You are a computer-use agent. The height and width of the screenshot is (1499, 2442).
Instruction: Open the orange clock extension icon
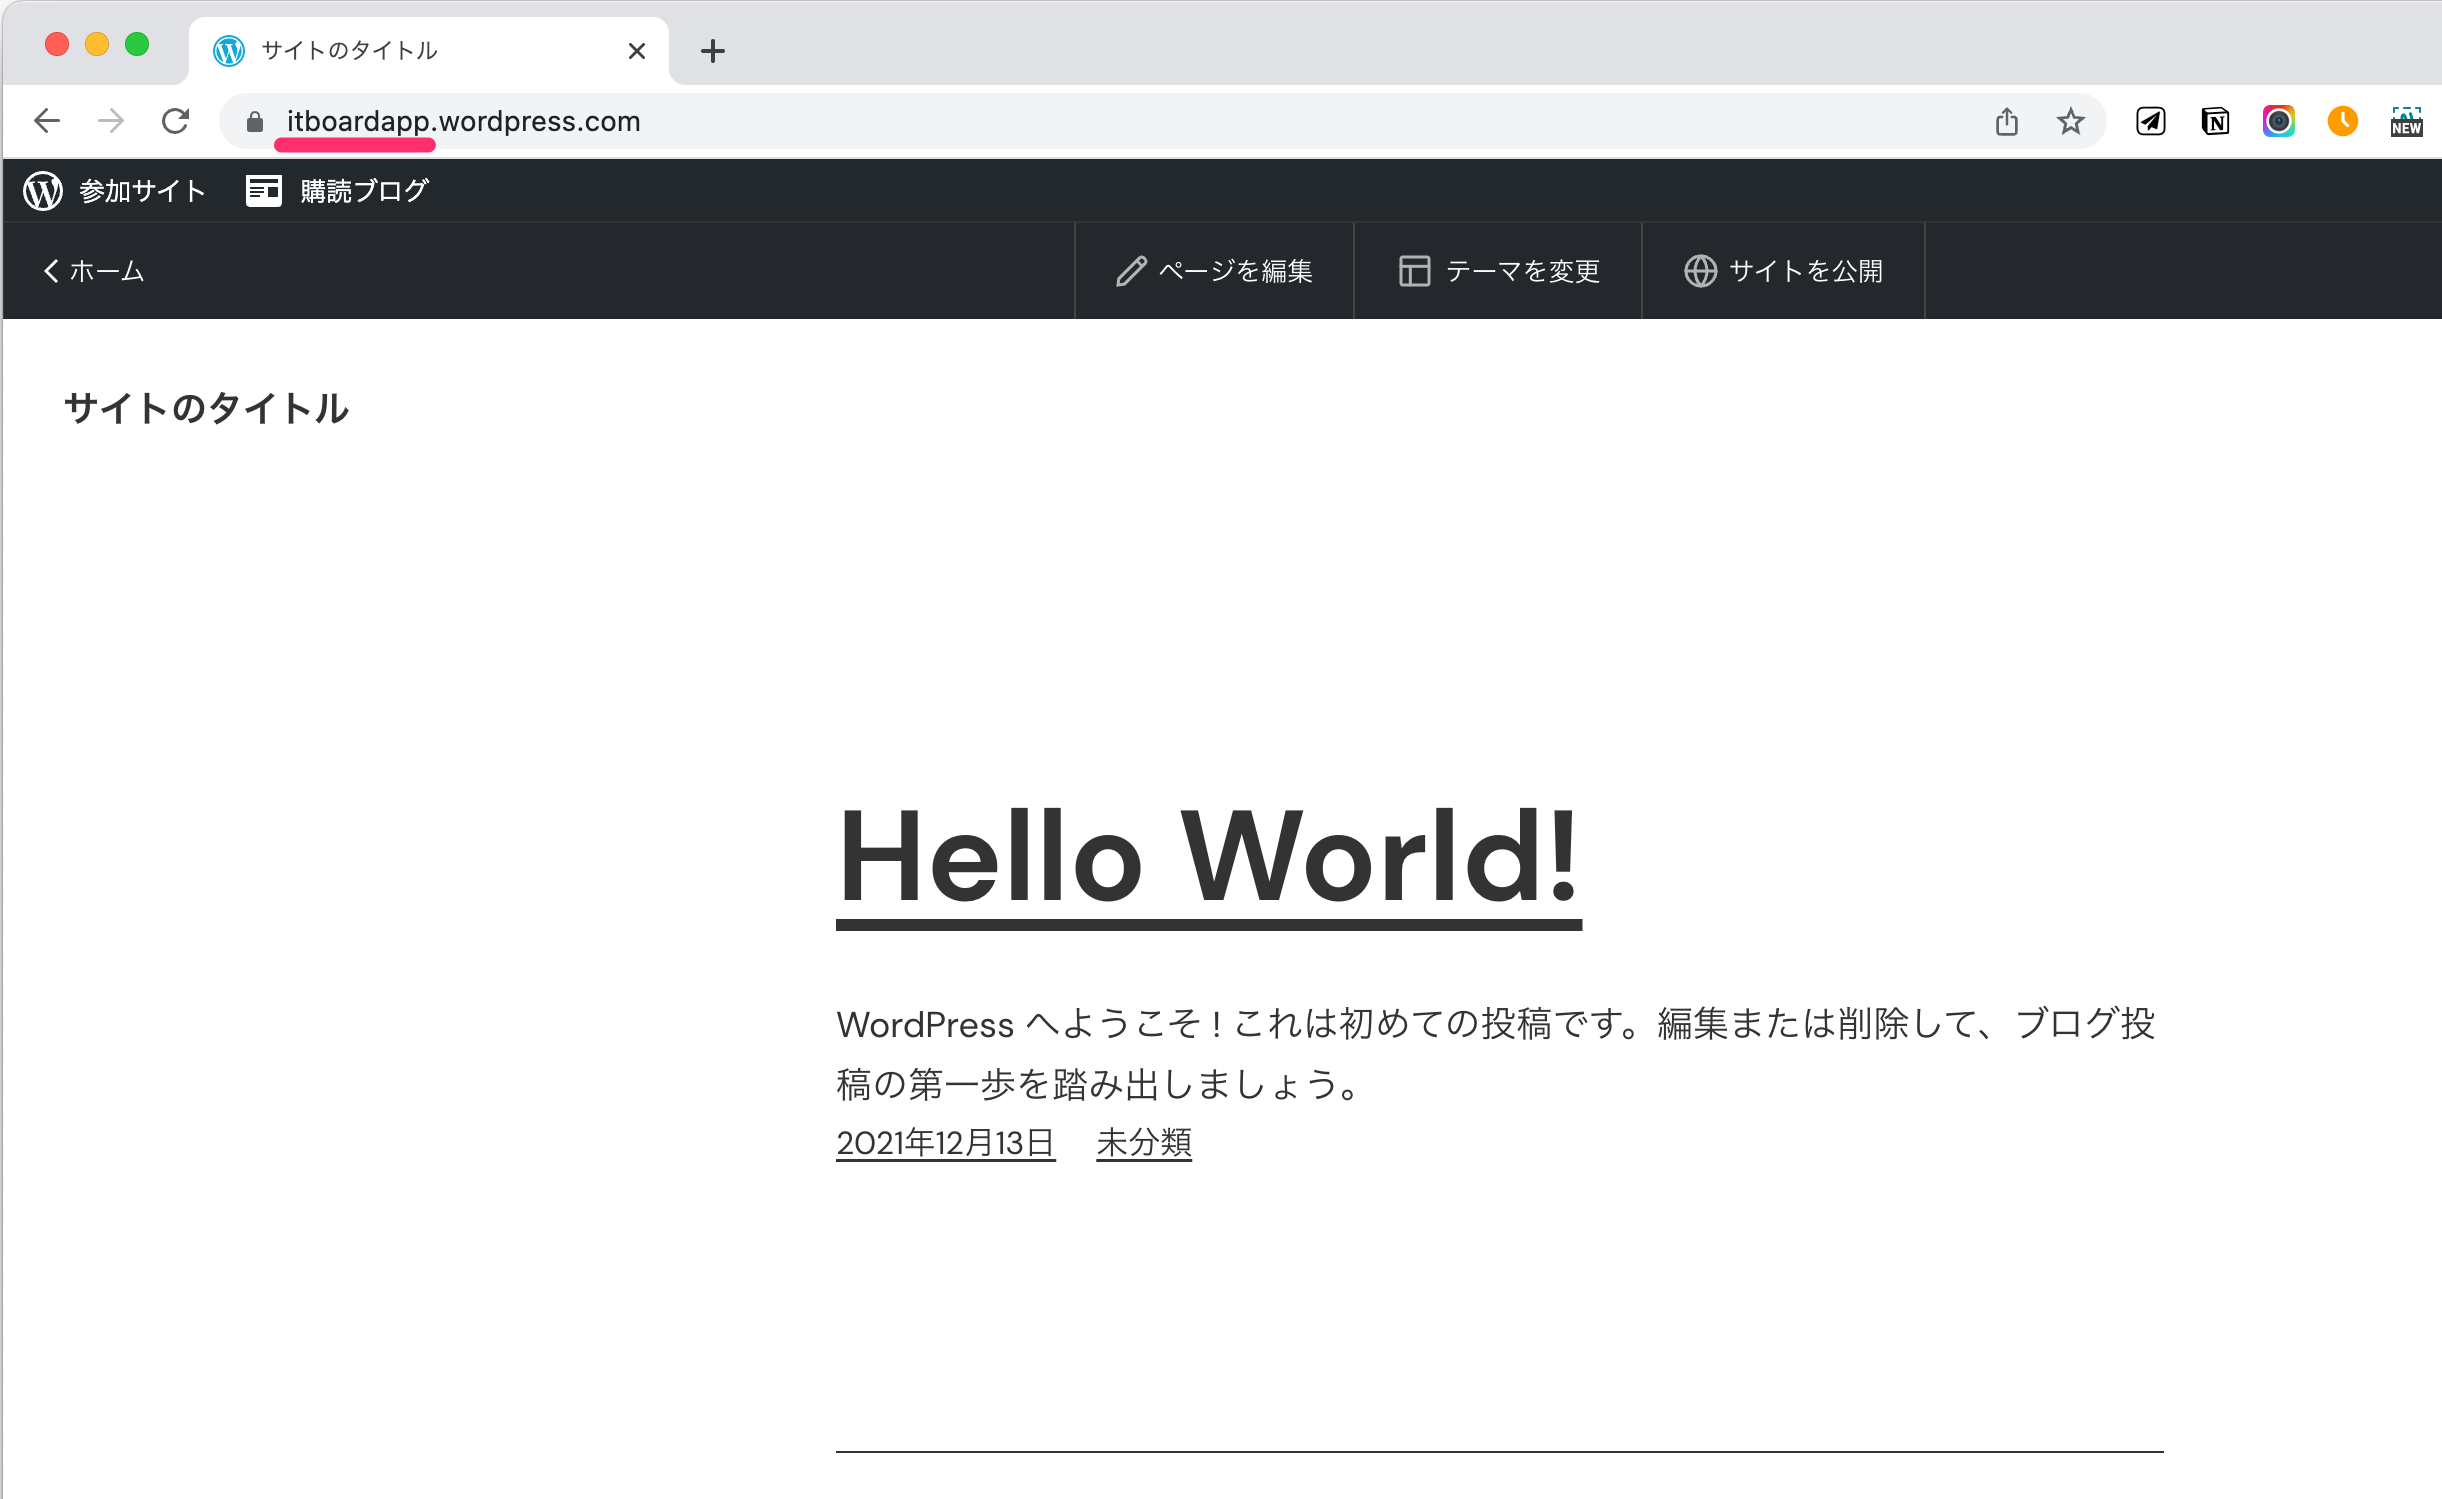2342,122
